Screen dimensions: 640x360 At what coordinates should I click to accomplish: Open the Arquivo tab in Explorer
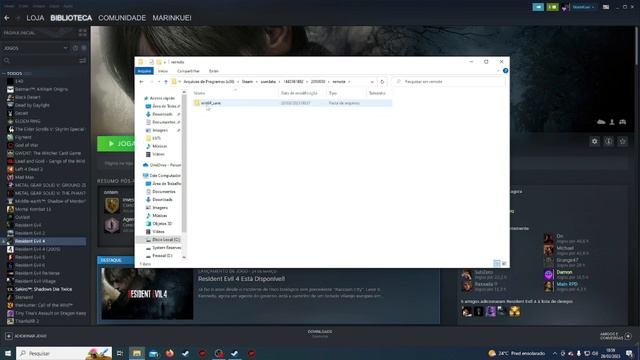pyautogui.click(x=144, y=71)
